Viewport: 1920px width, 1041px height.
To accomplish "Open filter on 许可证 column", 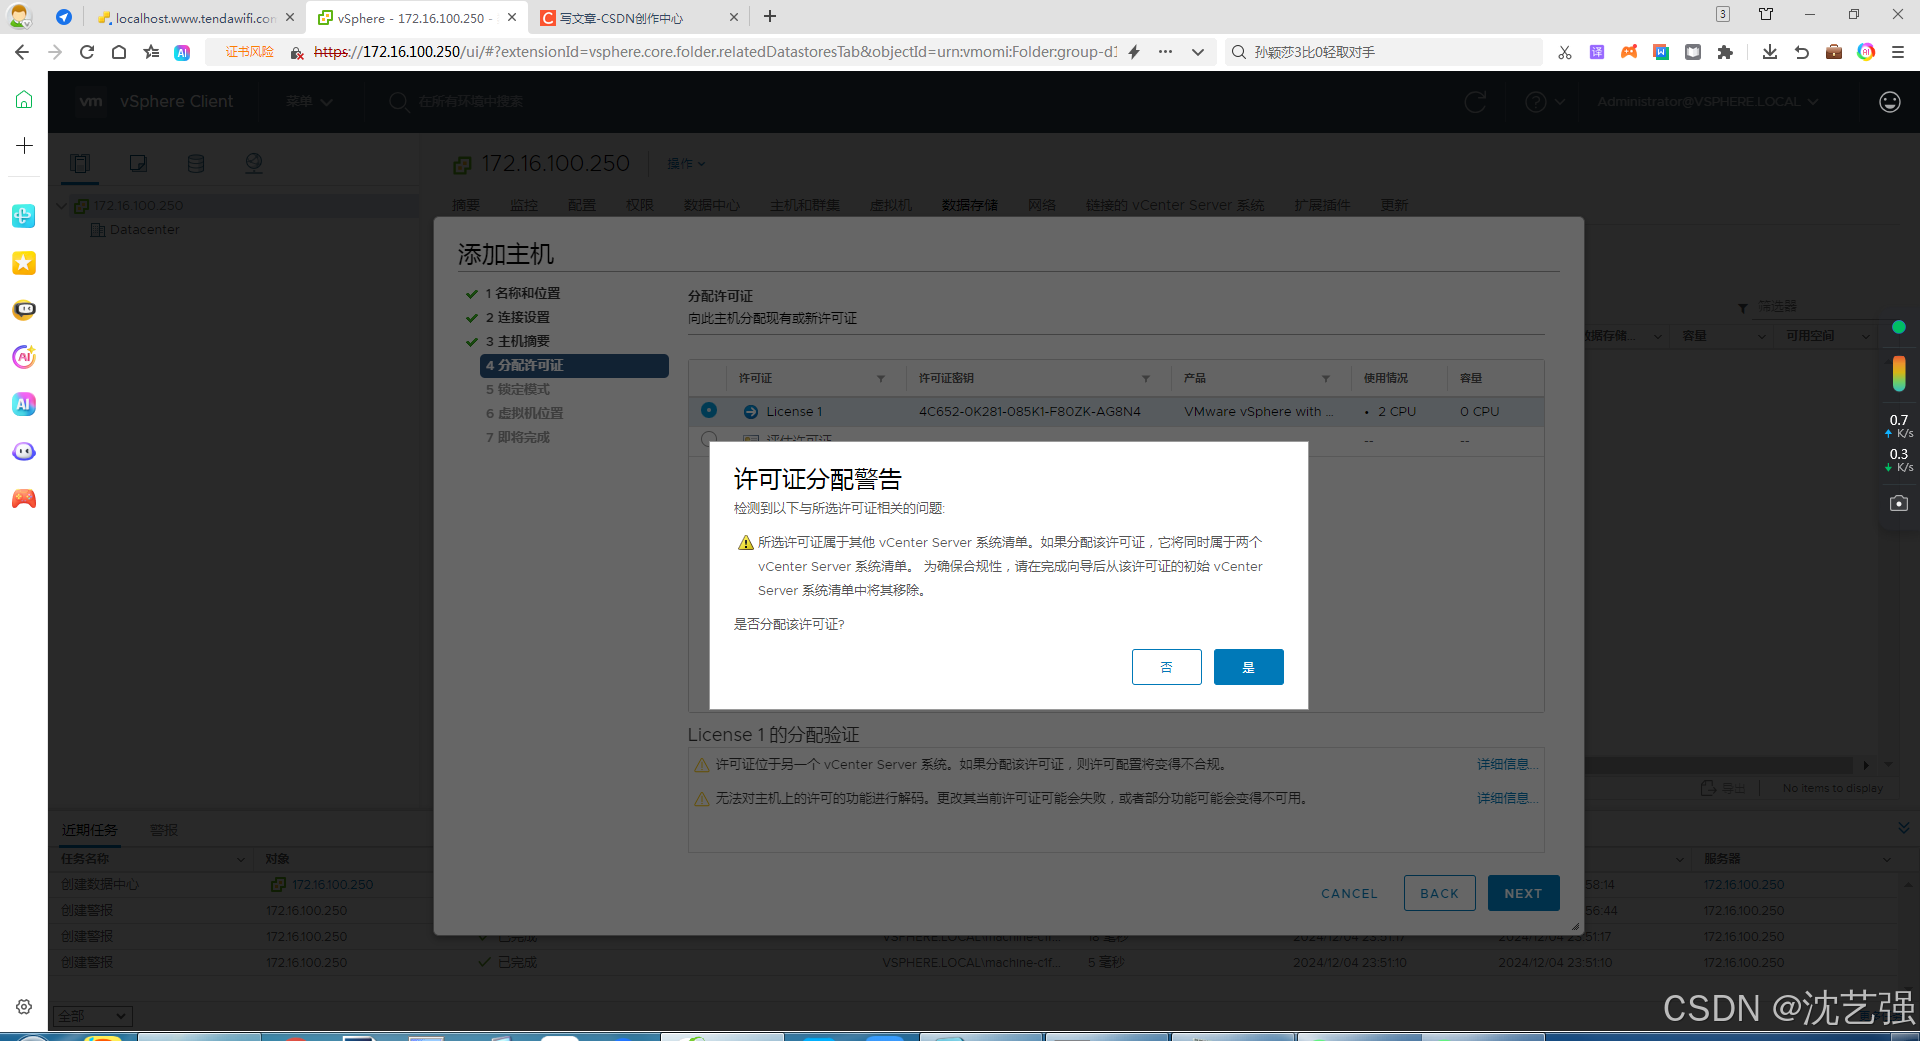I will 881,378.
